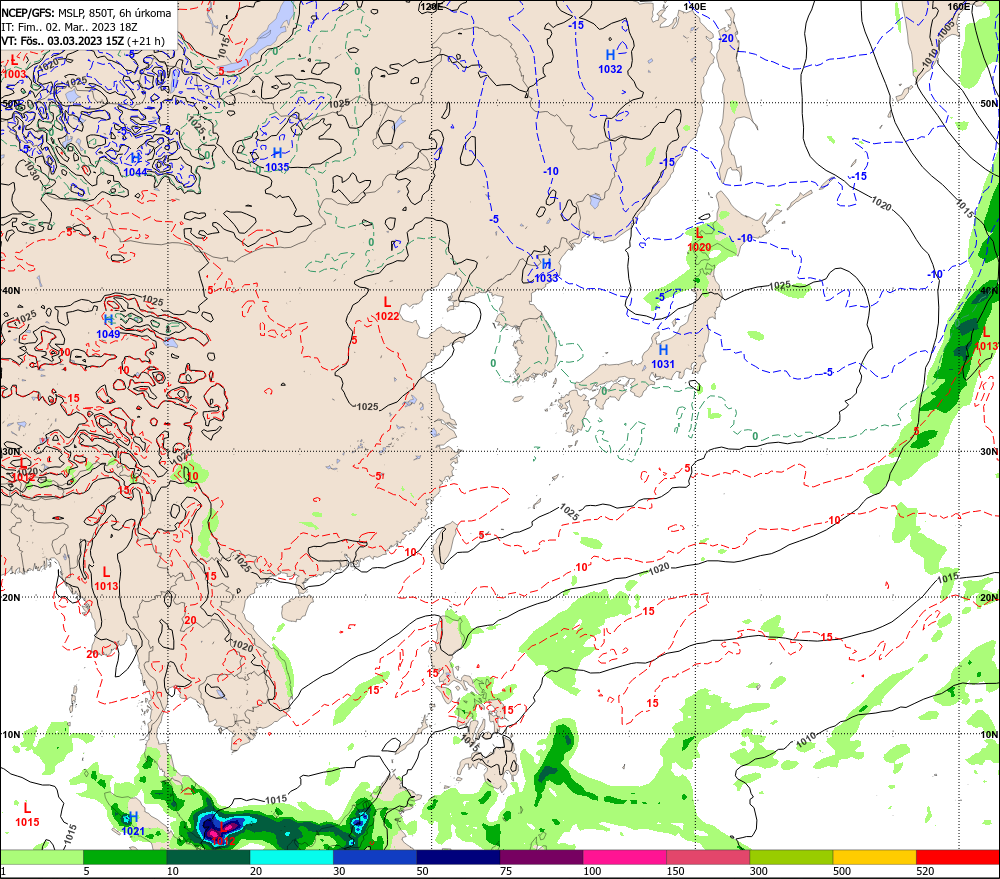Click the low pressure label 1020 near Hokkaido
The image size is (1000, 879).
(699, 247)
